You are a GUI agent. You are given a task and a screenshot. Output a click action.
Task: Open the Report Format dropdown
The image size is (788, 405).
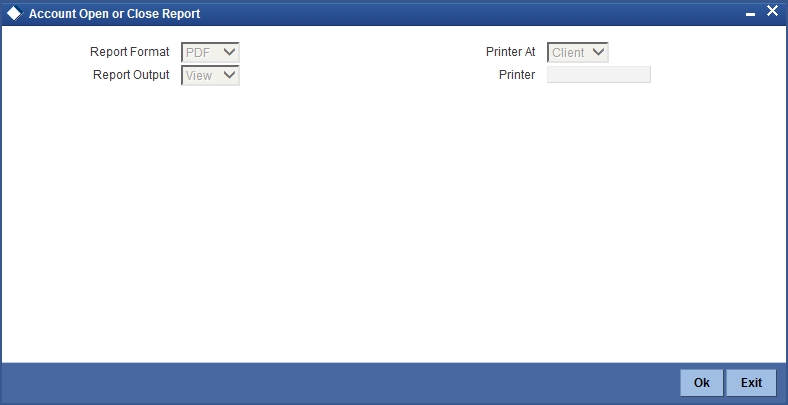point(210,52)
